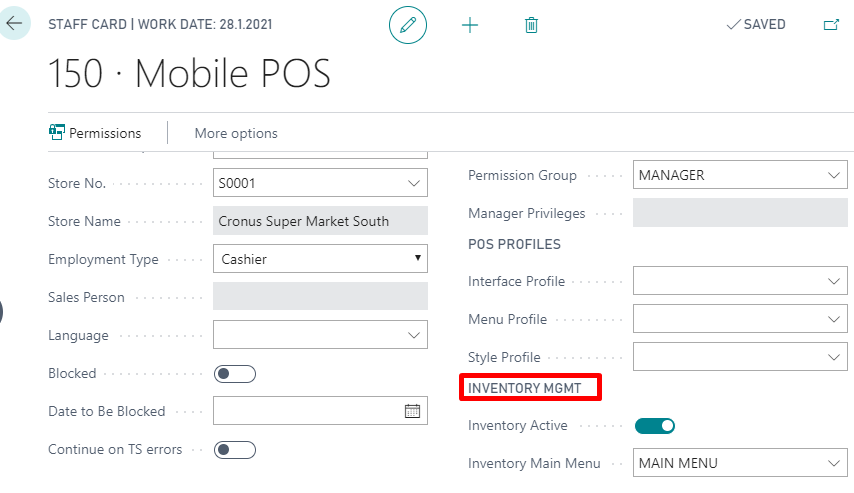Expand the Menu Profile dropdown

pos(834,320)
